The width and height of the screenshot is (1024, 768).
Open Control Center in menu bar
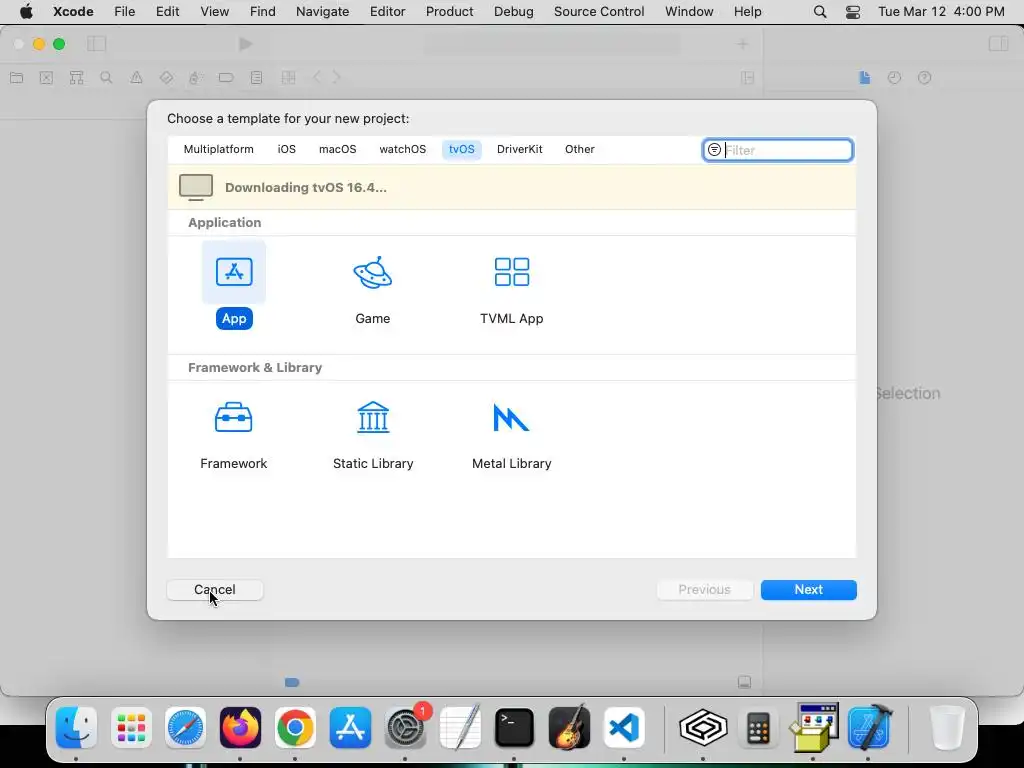(x=853, y=12)
